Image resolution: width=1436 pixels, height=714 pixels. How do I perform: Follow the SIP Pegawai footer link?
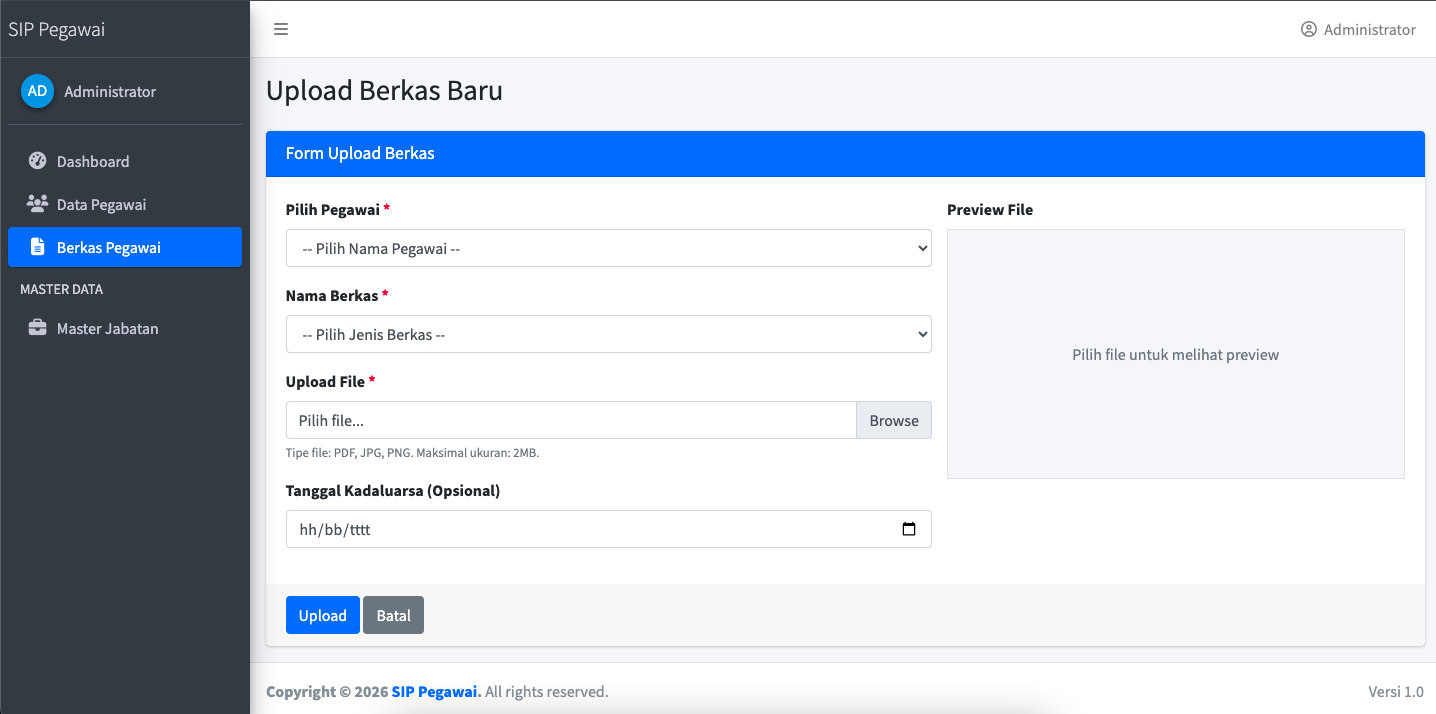pos(436,691)
